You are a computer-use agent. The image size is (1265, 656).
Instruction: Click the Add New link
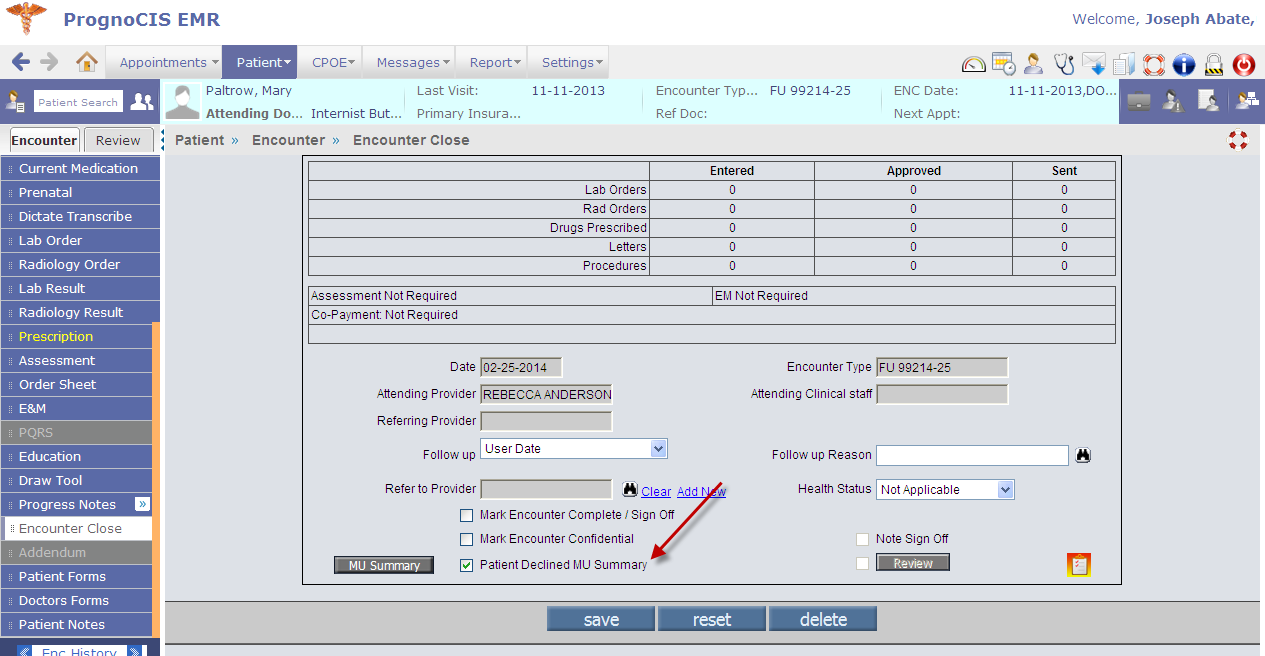pyautogui.click(x=701, y=491)
